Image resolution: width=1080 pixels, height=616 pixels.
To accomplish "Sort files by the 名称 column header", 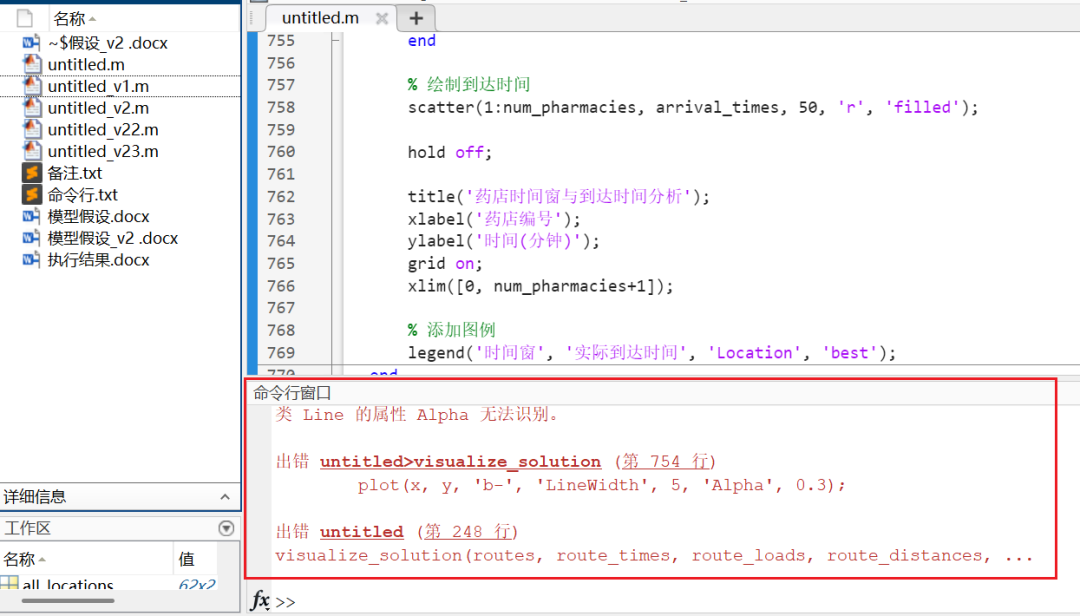I will point(74,19).
